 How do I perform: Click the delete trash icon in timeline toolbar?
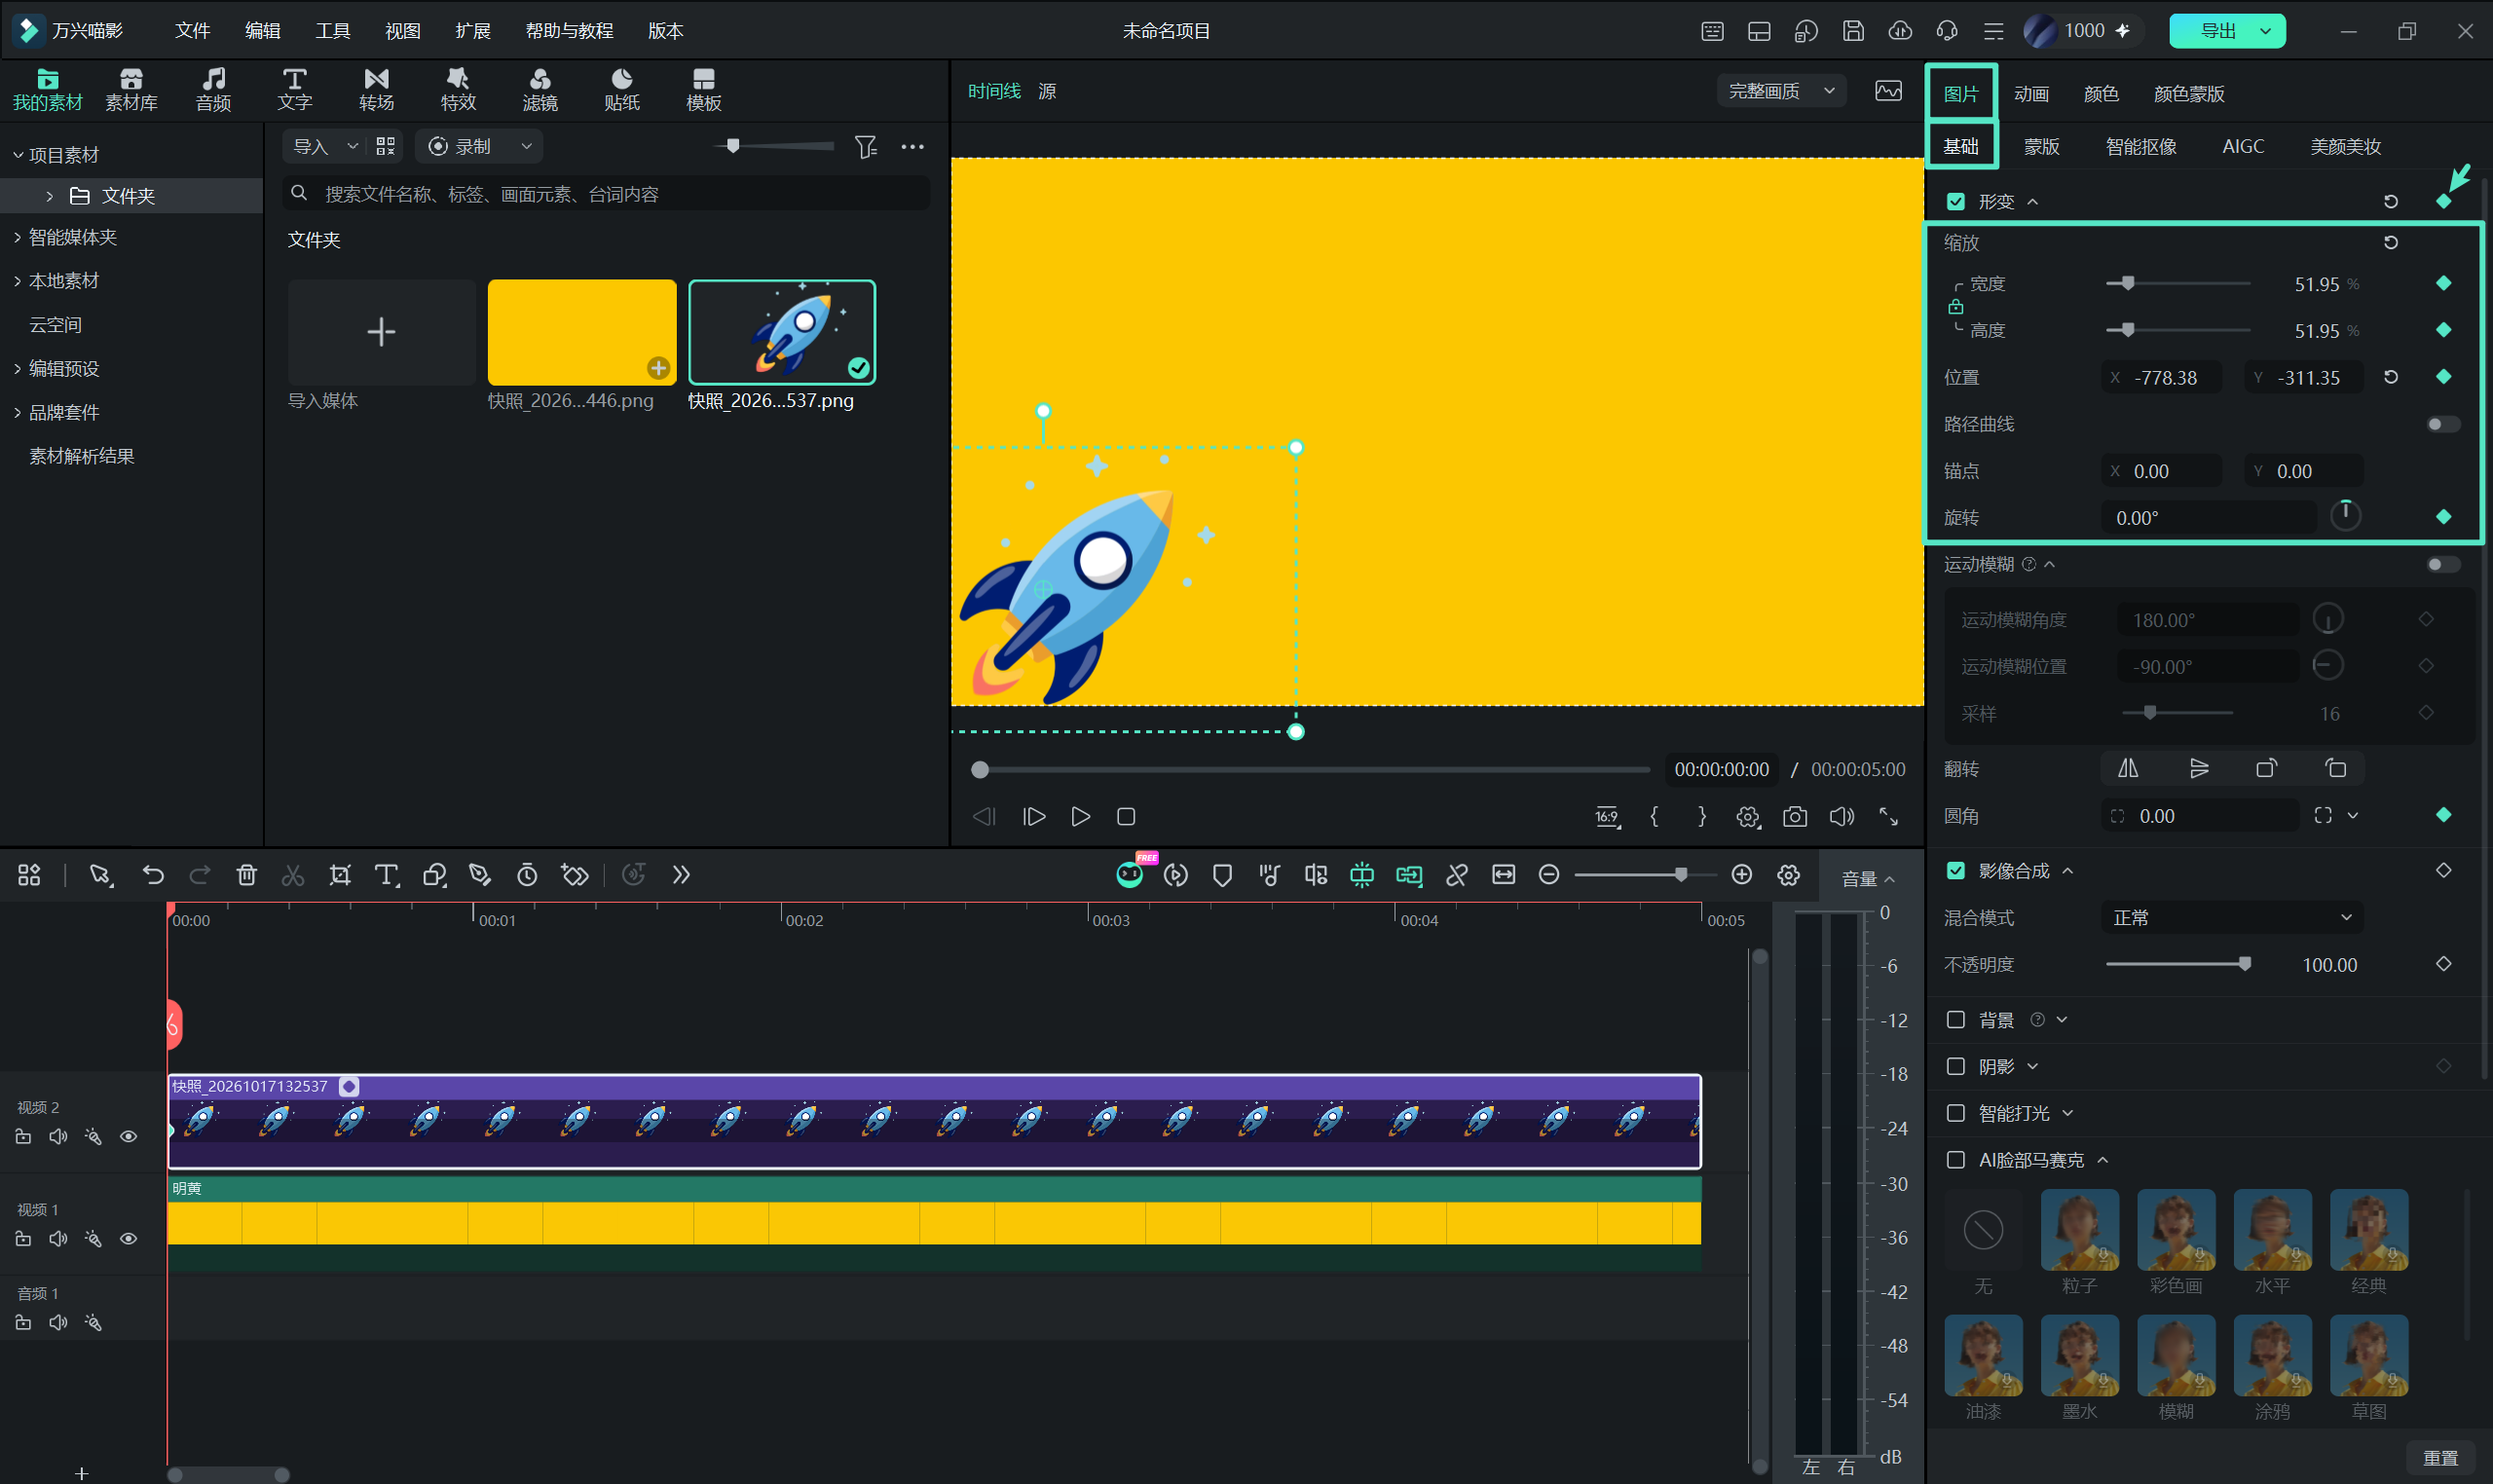246,875
